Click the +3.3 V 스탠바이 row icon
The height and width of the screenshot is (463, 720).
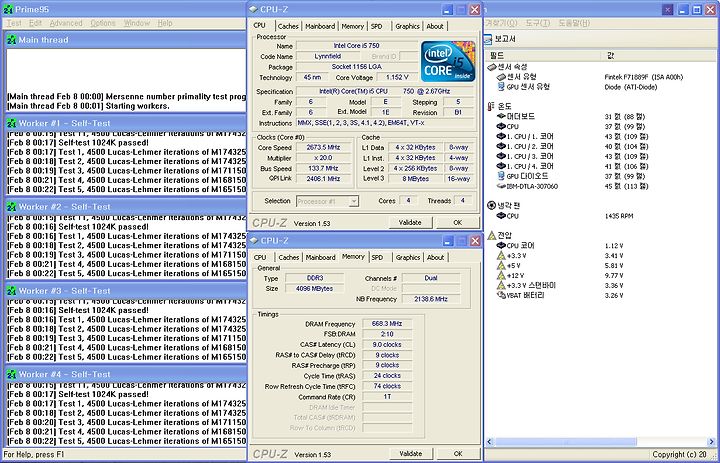tap(501, 285)
